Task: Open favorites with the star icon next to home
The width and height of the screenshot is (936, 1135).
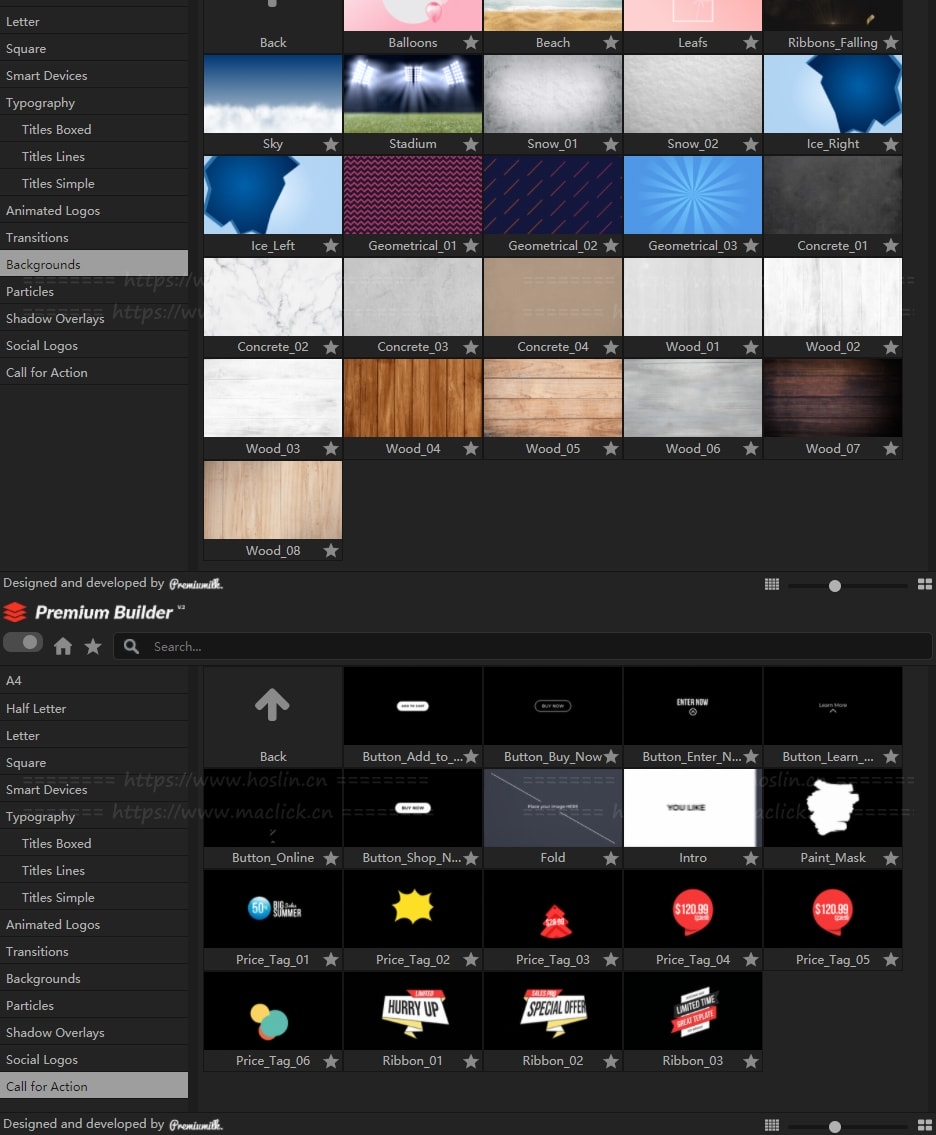Action: (93, 647)
